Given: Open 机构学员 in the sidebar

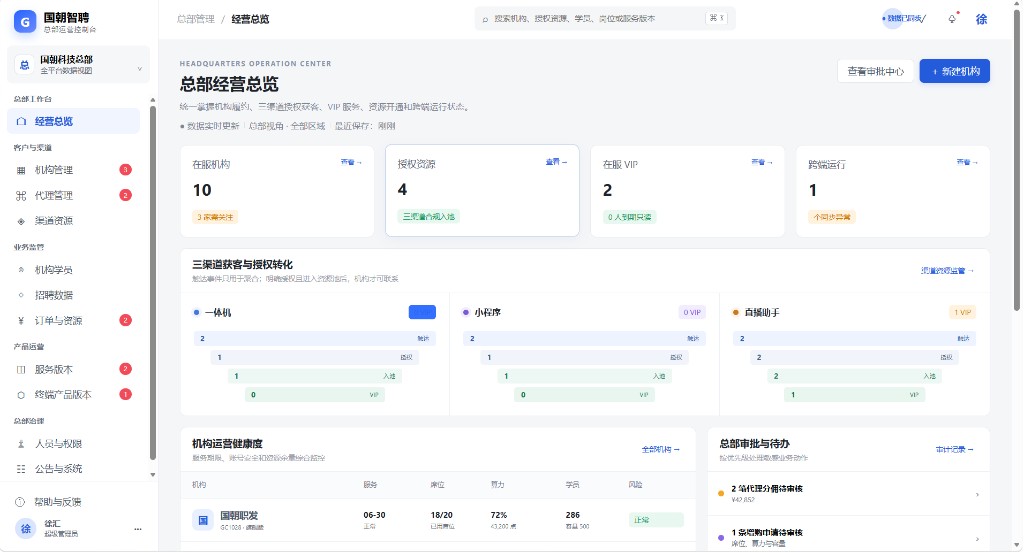Looking at the screenshot, I should click(74, 270).
